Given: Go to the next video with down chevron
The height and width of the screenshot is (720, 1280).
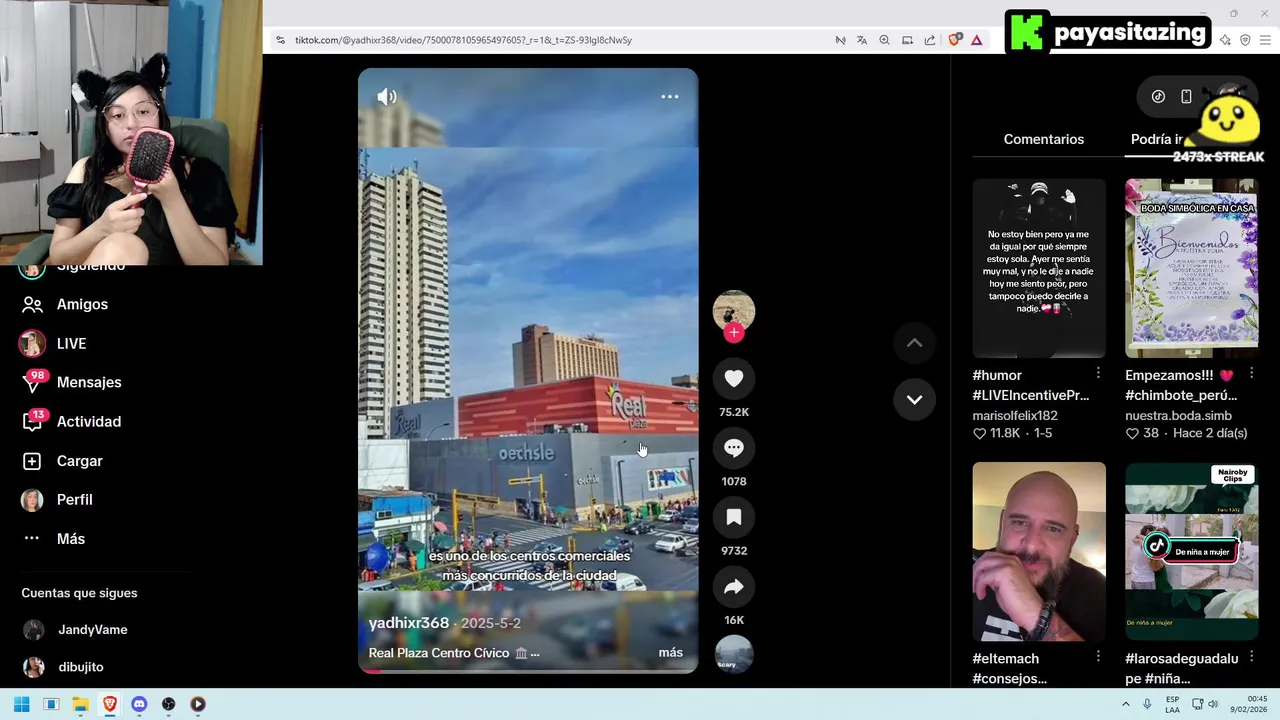Looking at the screenshot, I should [914, 399].
